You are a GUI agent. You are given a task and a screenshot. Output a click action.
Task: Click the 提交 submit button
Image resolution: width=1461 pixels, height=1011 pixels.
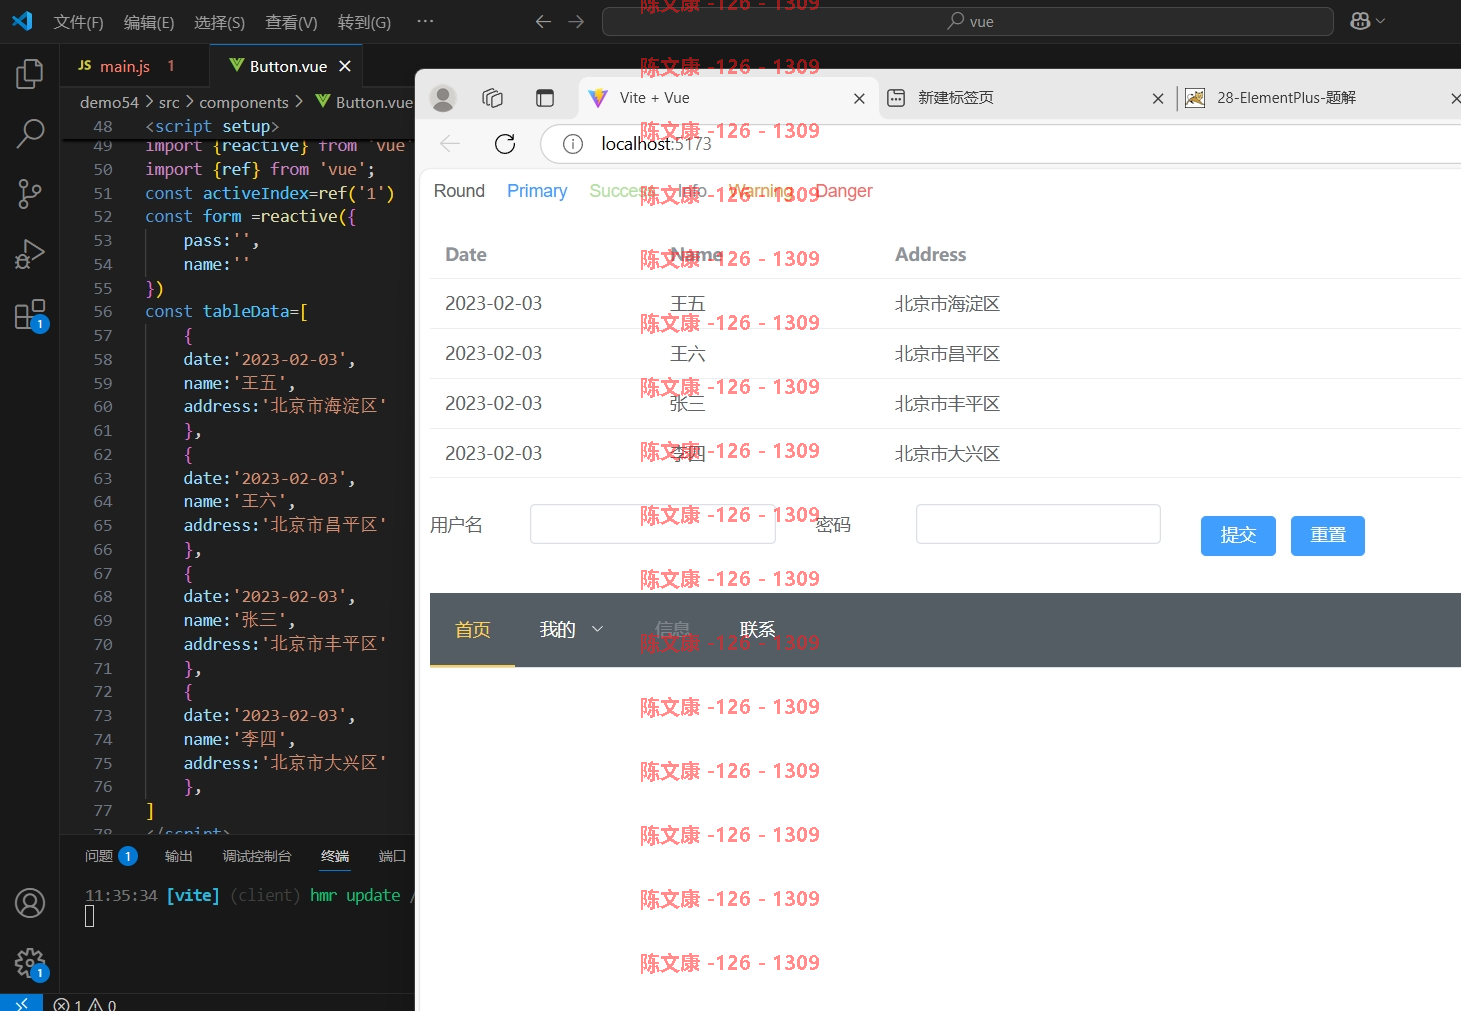[x=1238, y=536]
